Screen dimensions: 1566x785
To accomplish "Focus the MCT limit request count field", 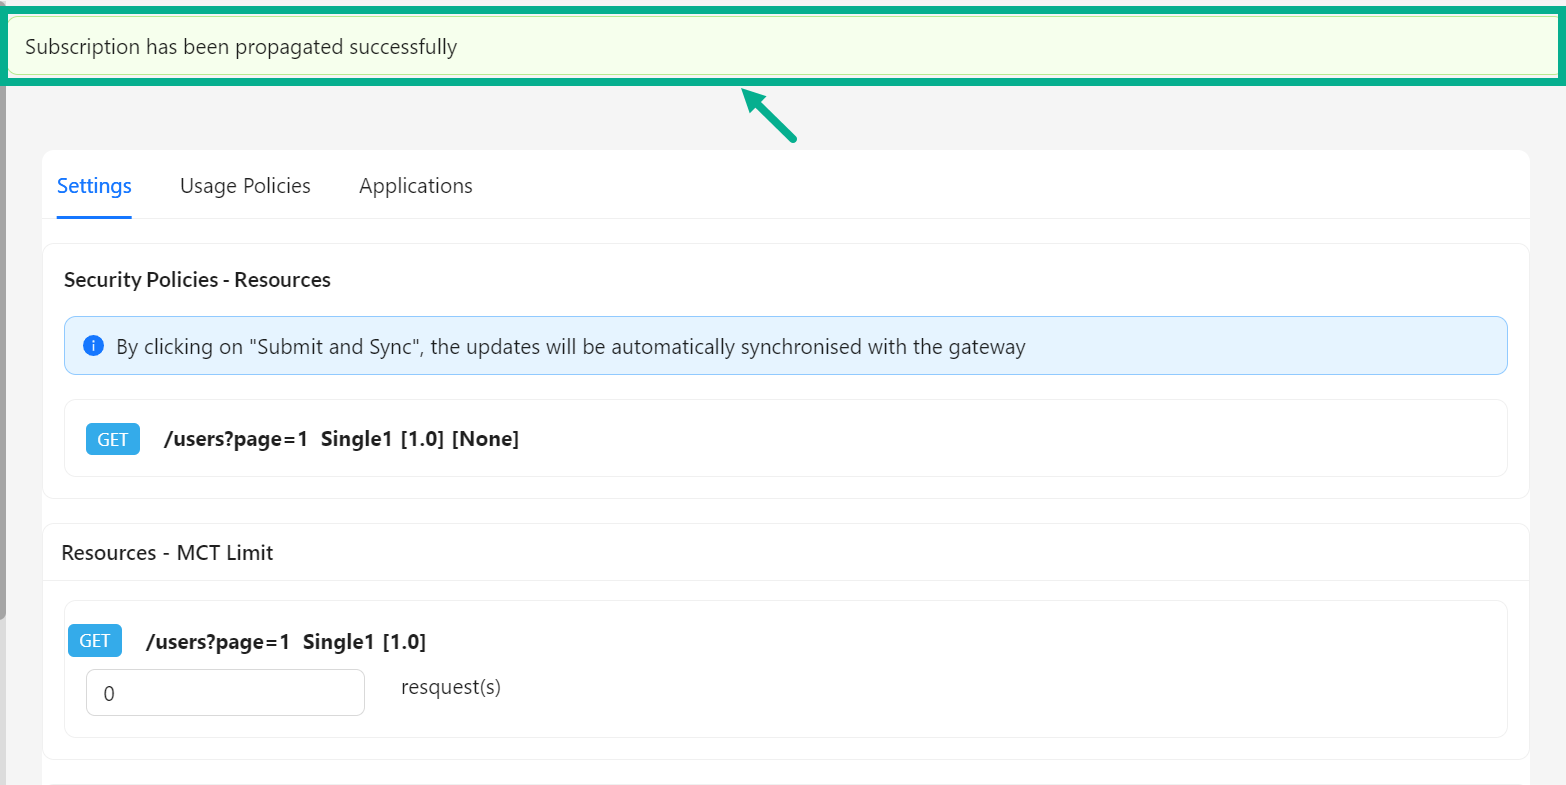I will [x=225, y=693].
